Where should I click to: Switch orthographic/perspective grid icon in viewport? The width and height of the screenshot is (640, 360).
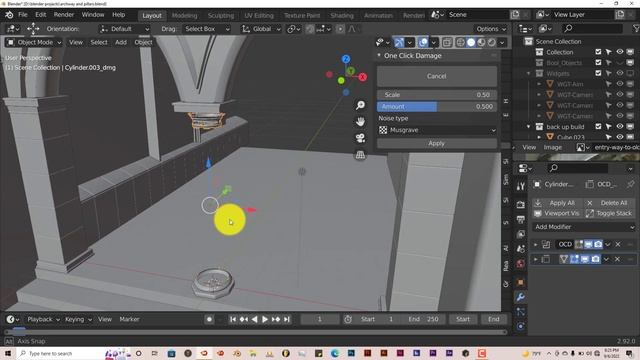pyautogui.click(x=360, y=155)
